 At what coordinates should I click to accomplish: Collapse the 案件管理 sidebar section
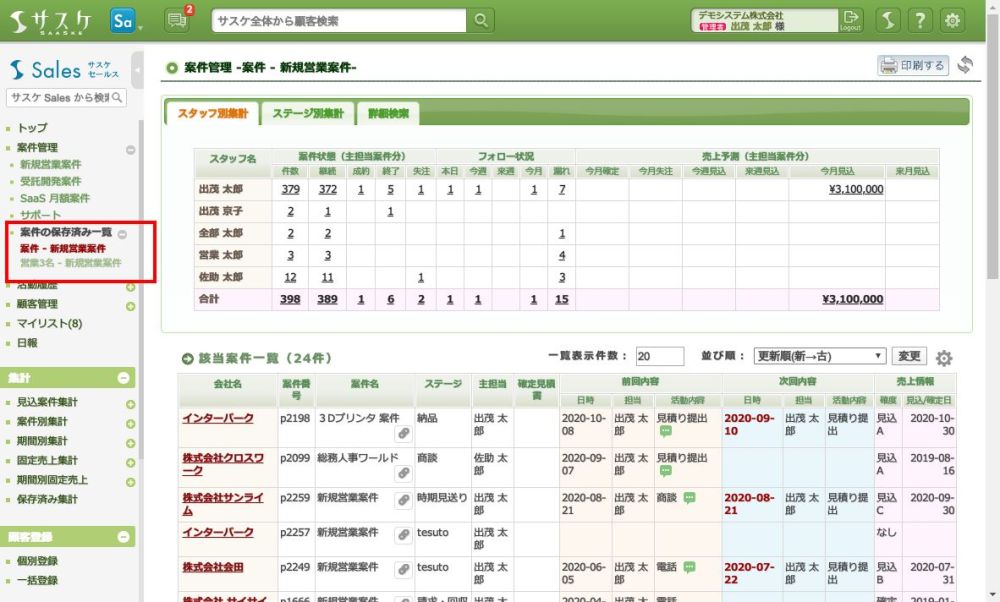pos(130,149)
